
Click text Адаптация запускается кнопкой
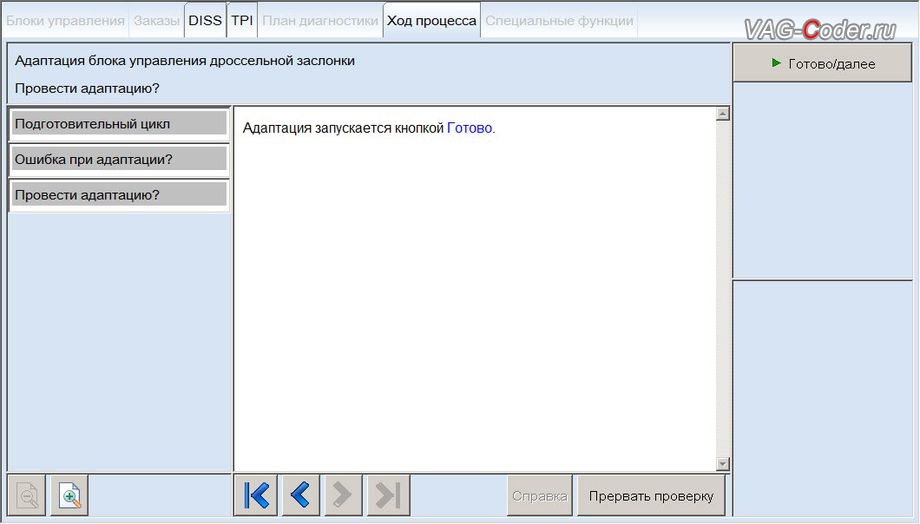[x=343, y=128]
